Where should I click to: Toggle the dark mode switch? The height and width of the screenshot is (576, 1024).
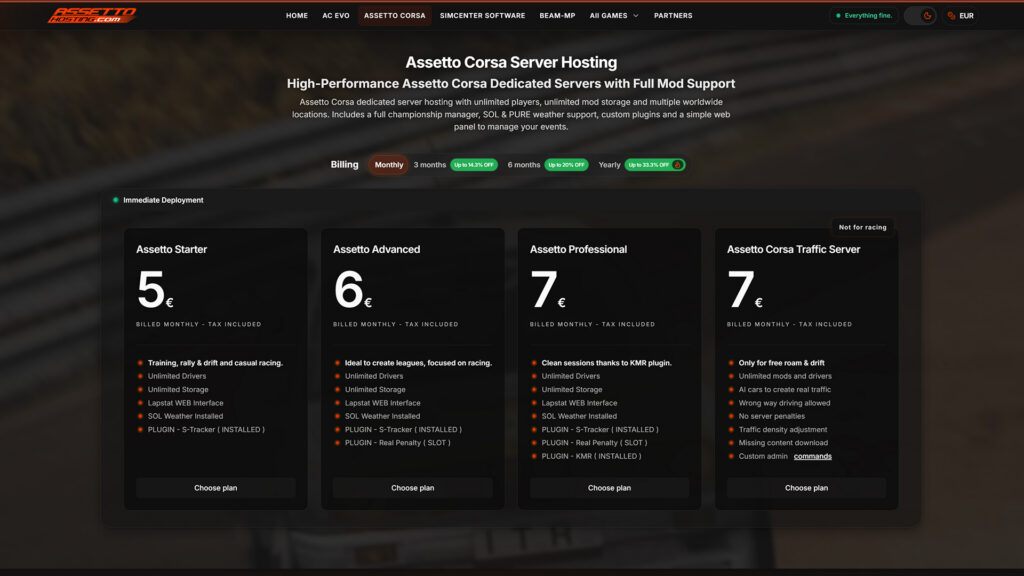click(x=918, y=16)
